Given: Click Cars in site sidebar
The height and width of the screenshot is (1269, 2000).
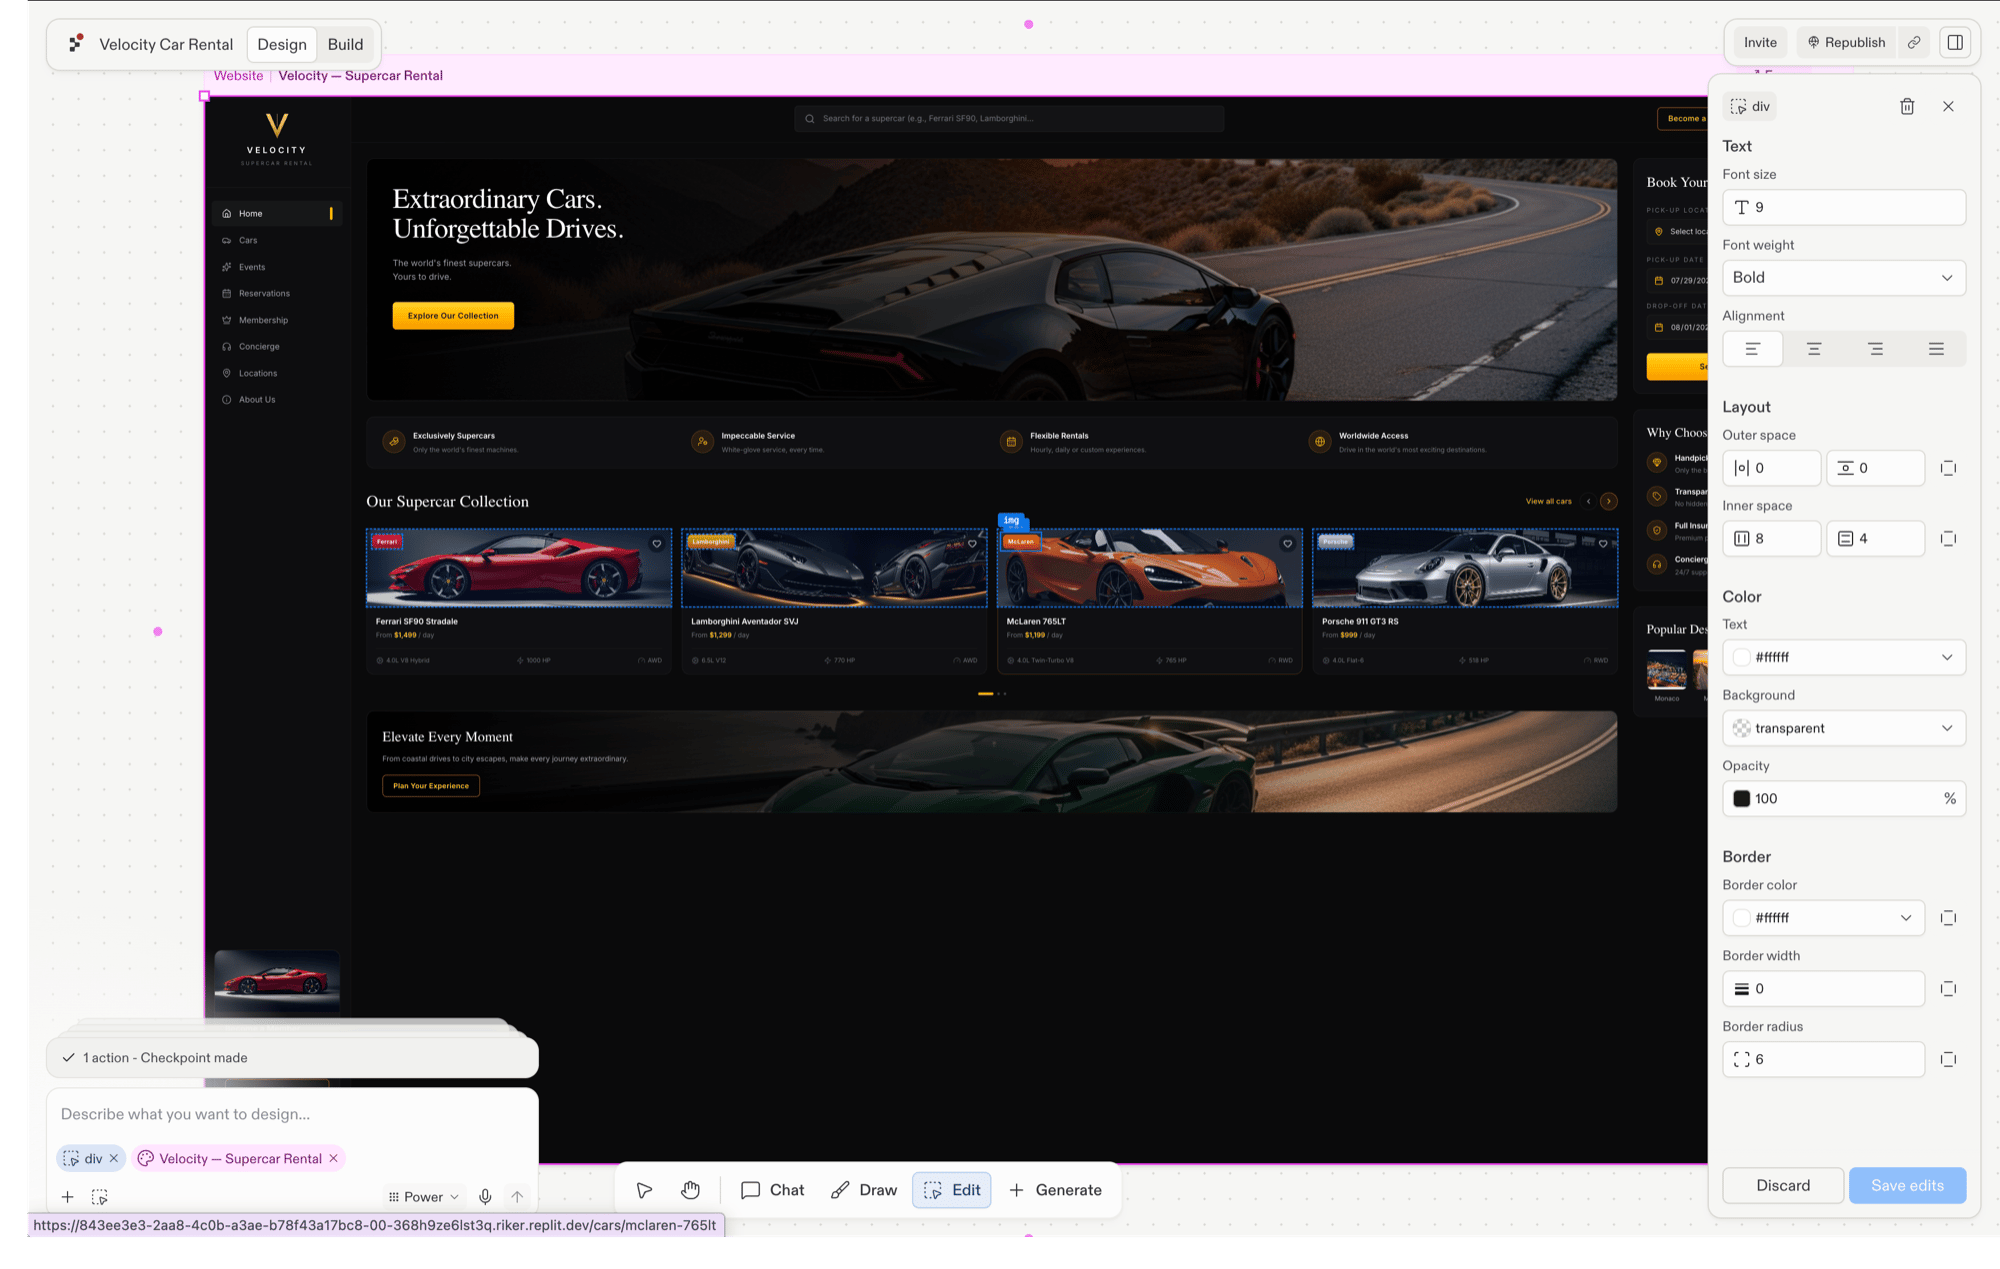Looking at the screenshot, I should pyautogui.click(x=277, y=241).
